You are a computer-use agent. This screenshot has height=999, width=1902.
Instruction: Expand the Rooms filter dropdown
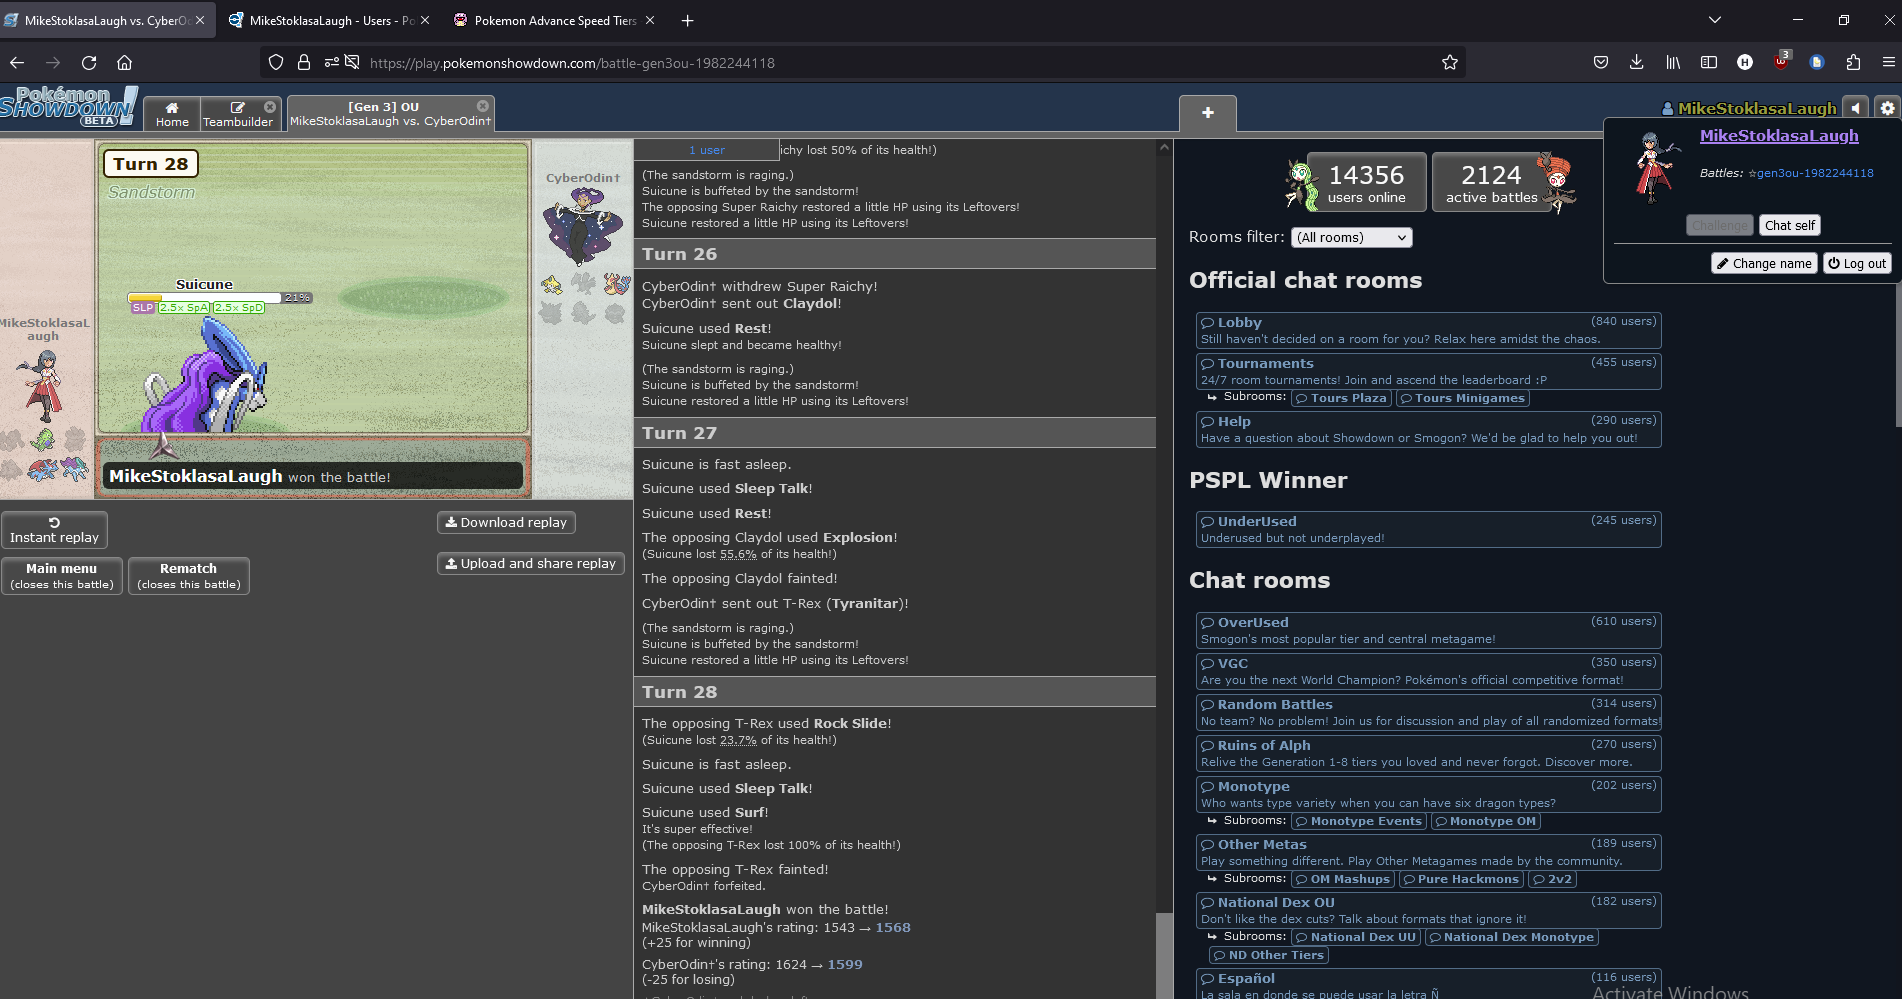1351,238
